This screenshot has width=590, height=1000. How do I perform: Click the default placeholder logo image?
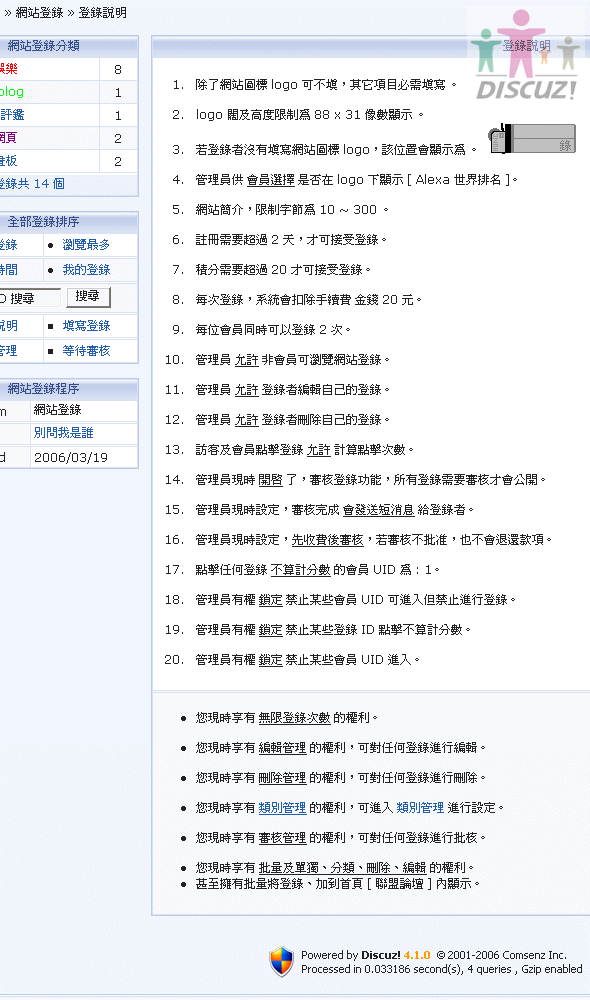(532, 138)
